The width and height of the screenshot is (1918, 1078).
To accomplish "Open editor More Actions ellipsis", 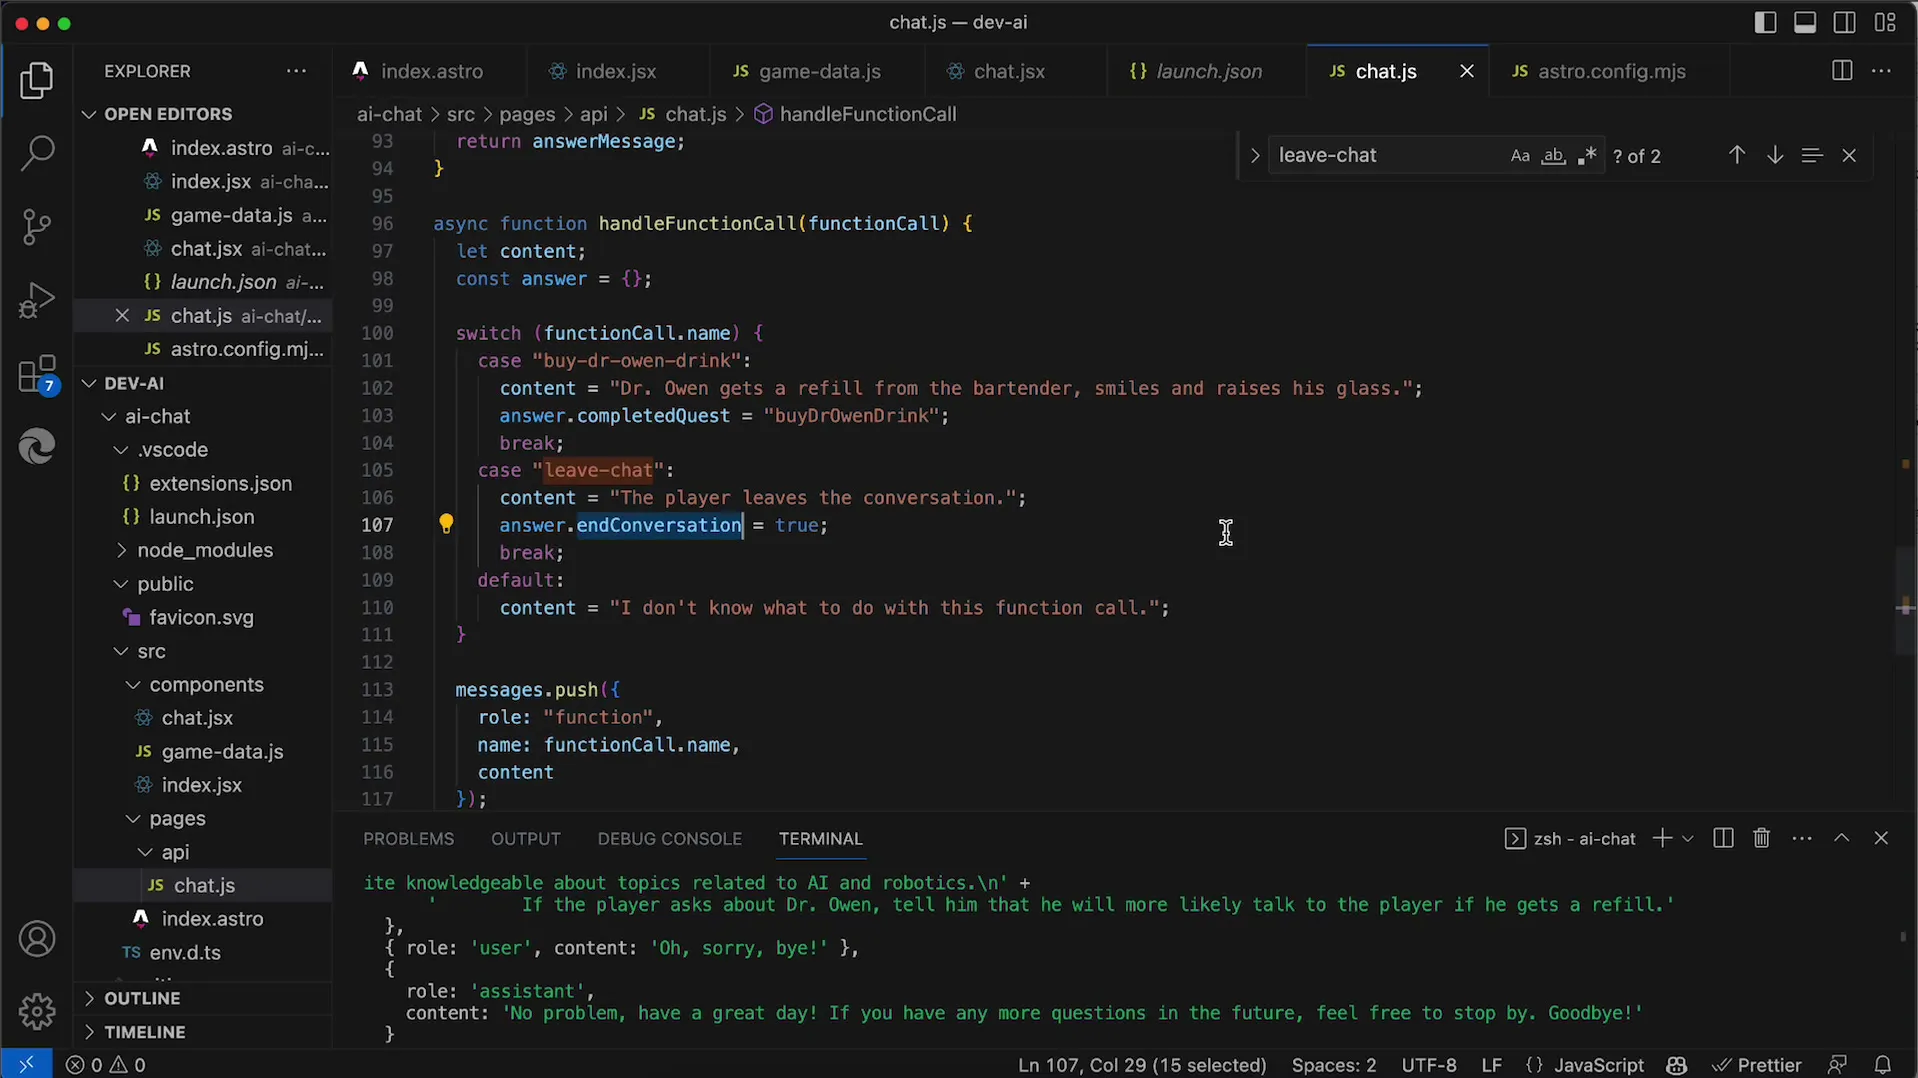I will (x=1881, y=71).
